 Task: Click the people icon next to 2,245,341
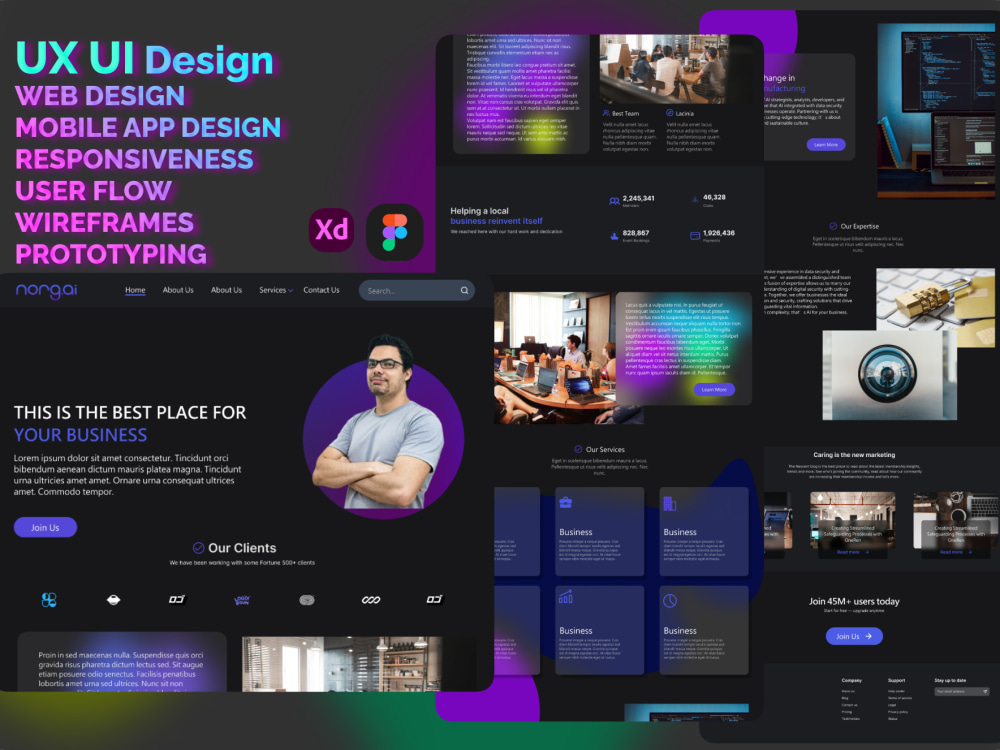pyautogui.click(x=614, y=201)
